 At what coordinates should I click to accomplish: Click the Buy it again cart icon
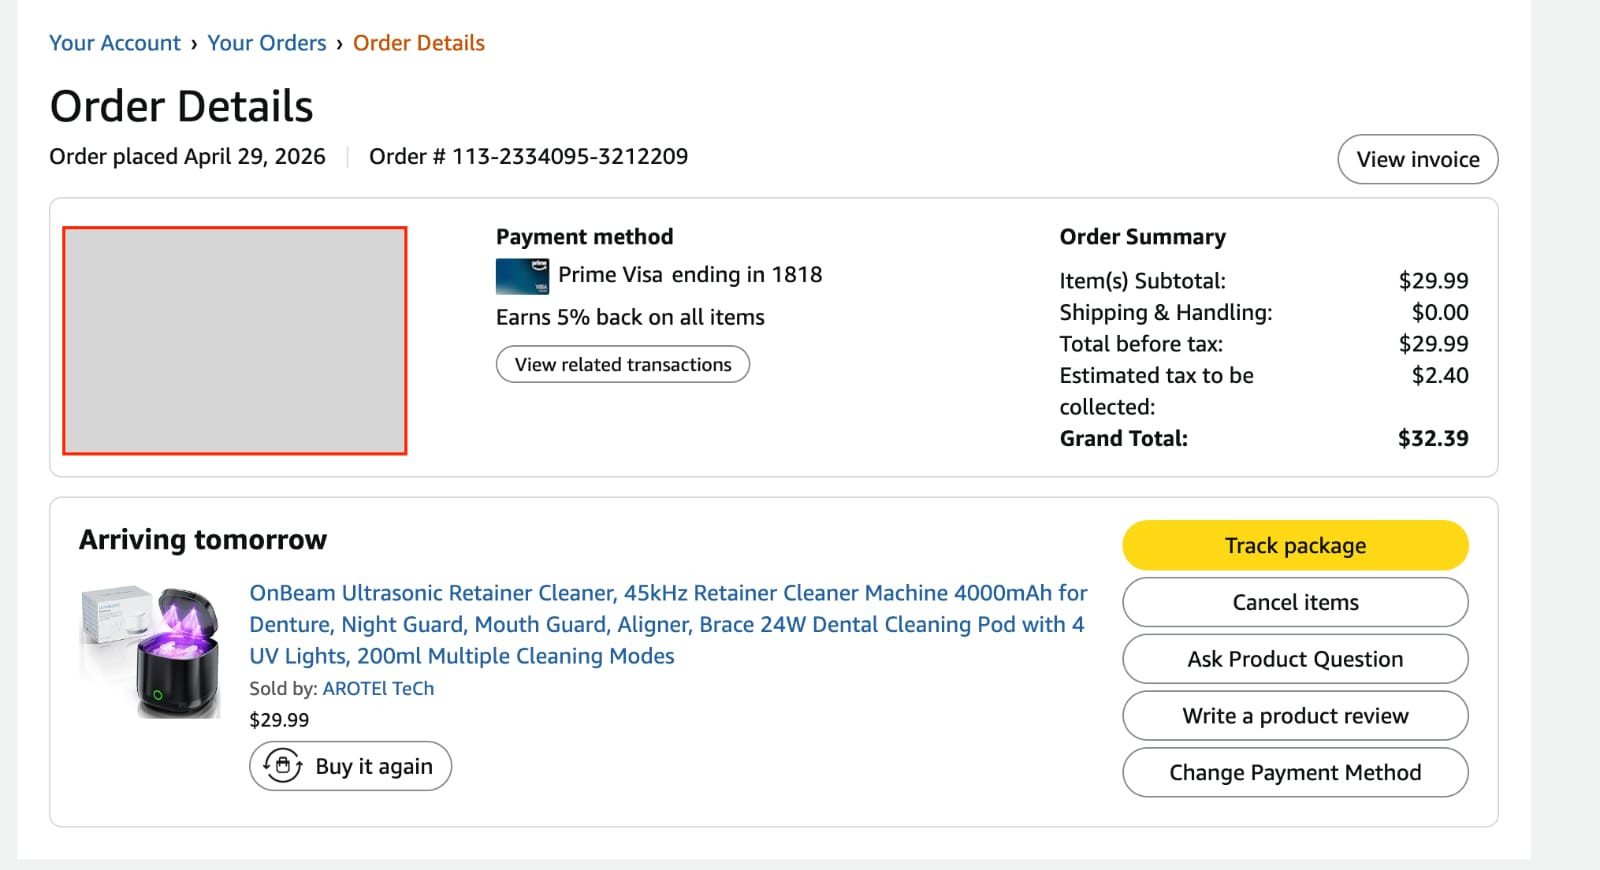click(x=283, y=766)
